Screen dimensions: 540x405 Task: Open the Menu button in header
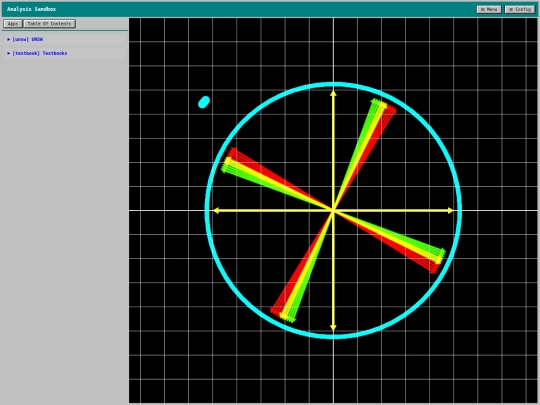click(489, 9)
